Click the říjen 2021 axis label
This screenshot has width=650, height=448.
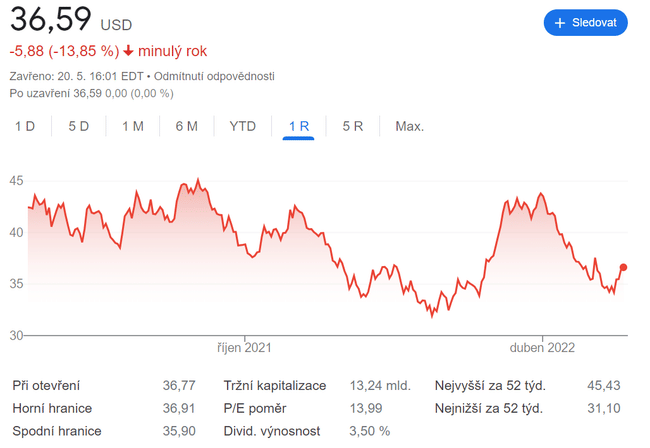coord(245,348)
